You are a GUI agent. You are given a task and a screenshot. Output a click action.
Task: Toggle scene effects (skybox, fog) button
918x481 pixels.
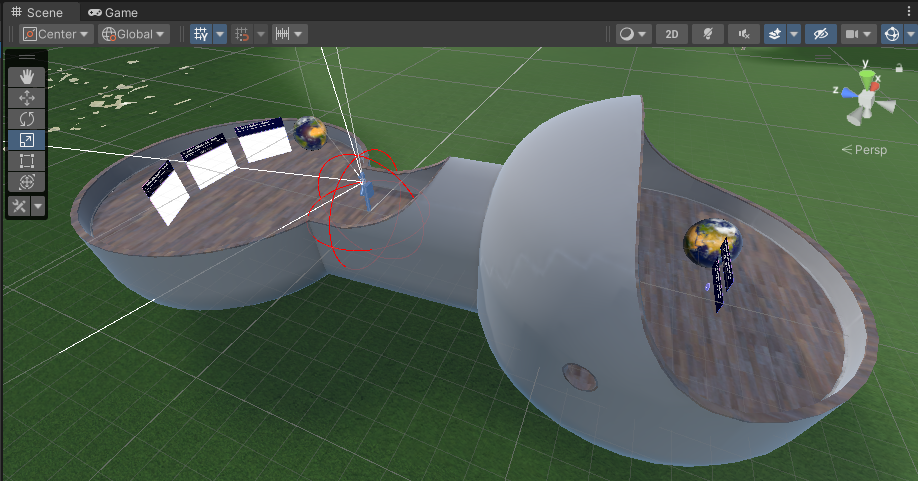[775, 34]
